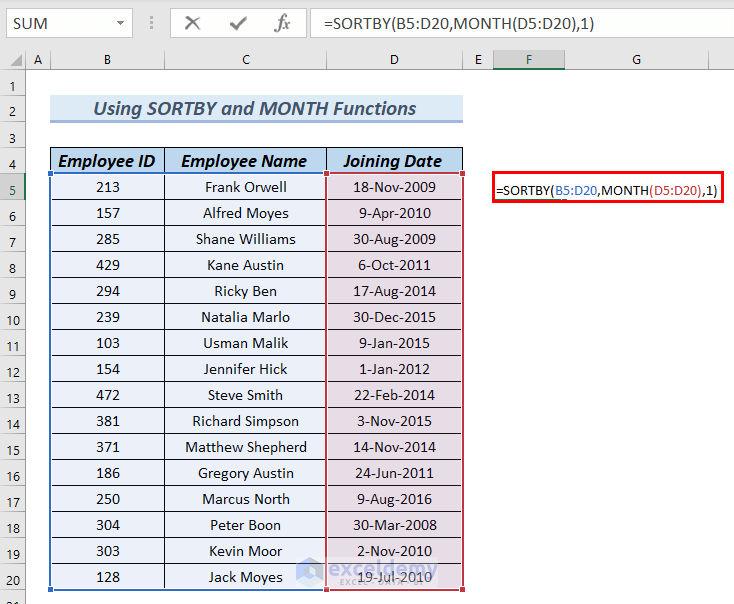Expand the Name Box dropdown arrow
734x604 pixels.
120,23
